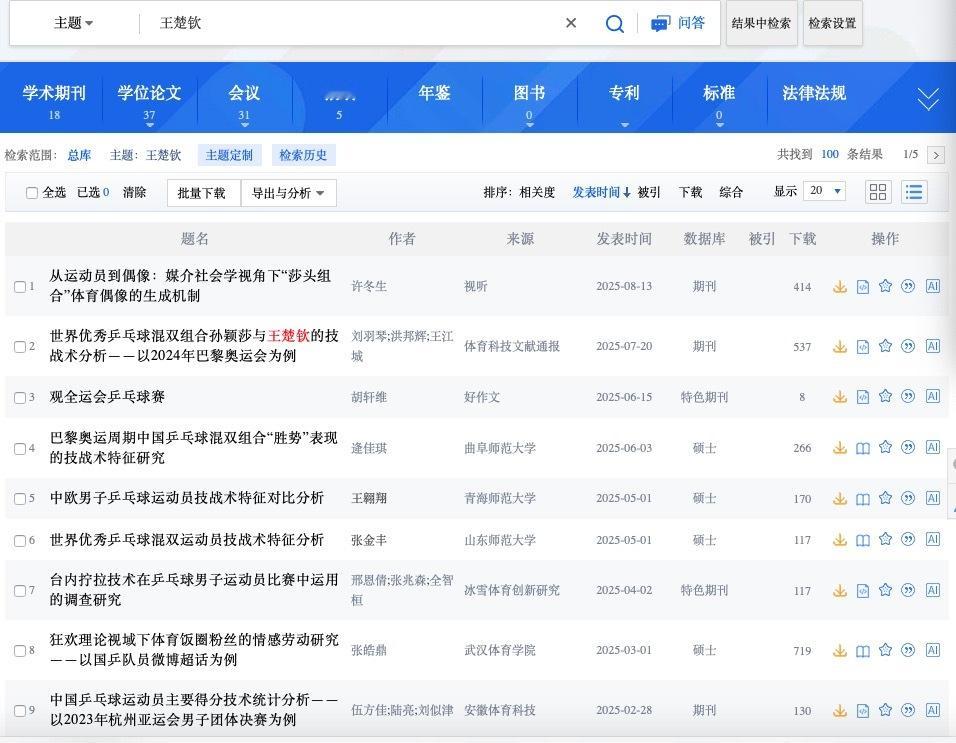
Task: Open the 显示 20 per-page dropdown
Action: click(825, 191)
